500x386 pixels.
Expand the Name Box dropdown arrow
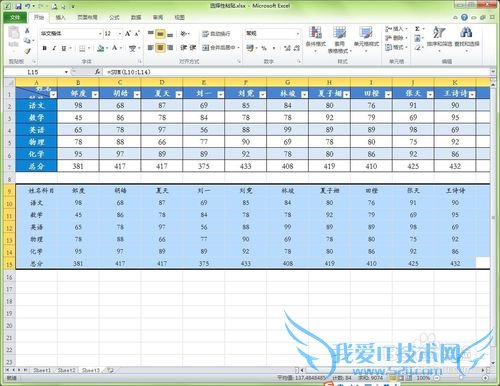(66, 72)
